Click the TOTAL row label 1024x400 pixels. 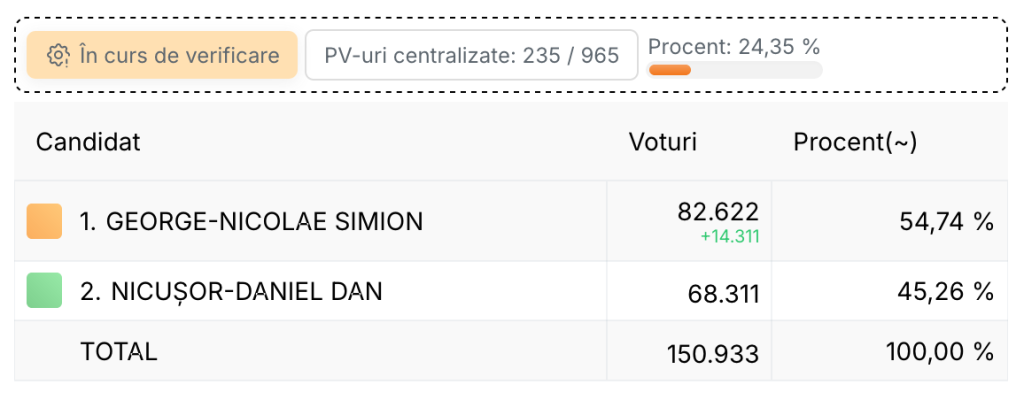click(119, 352)
